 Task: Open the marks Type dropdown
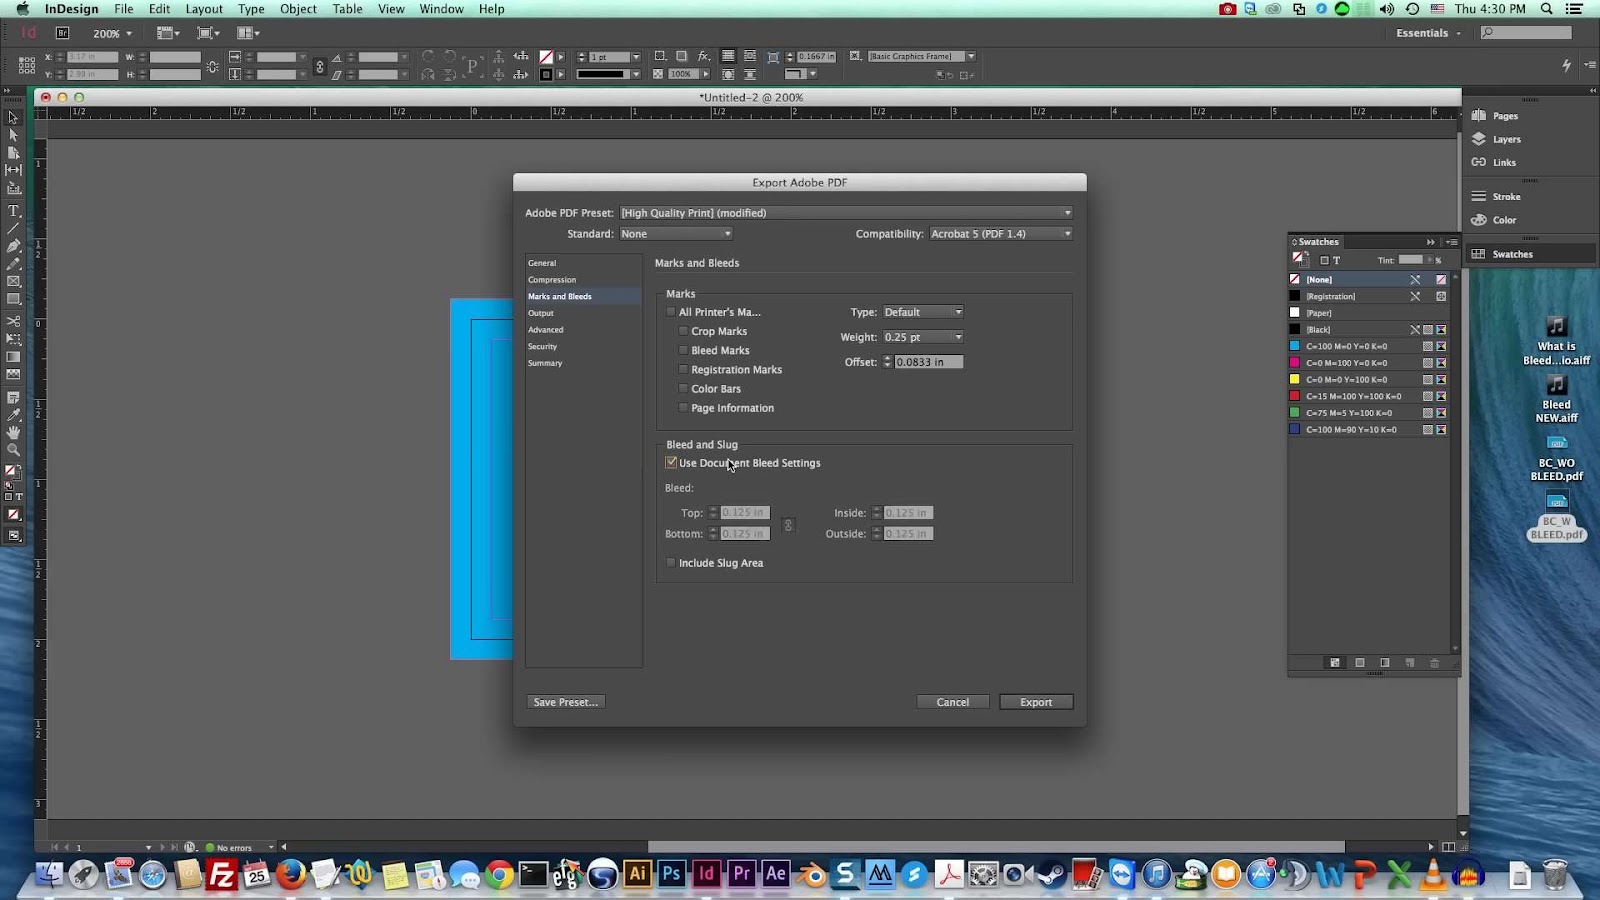(x=923, y=312)
